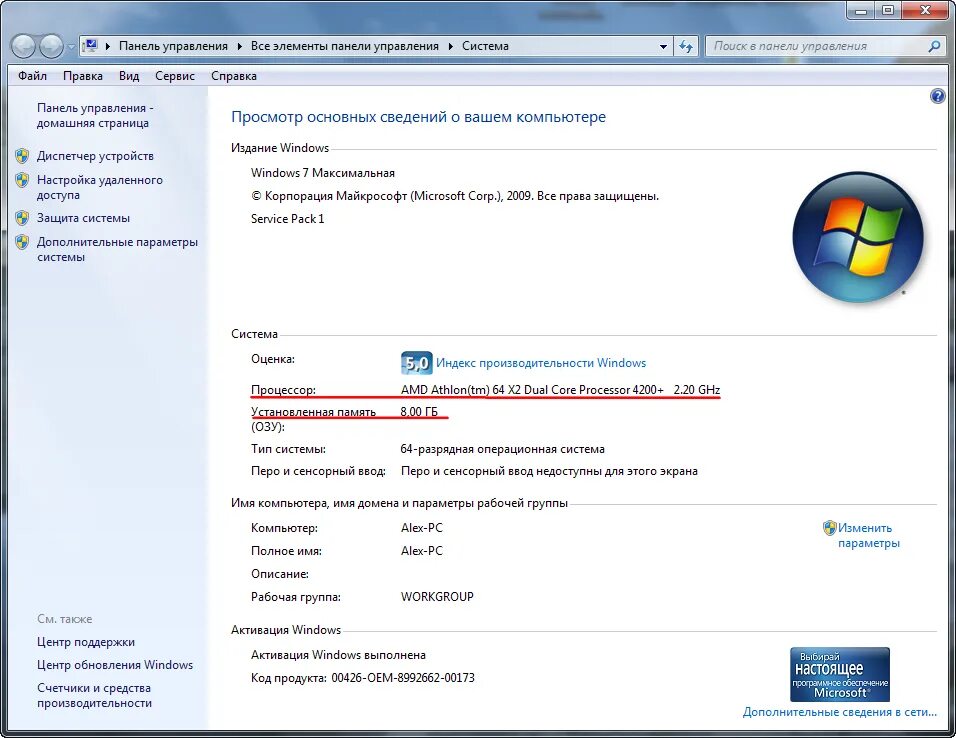
Task: Open Индекс производительности Windows link
Action: tap(541, 363)
